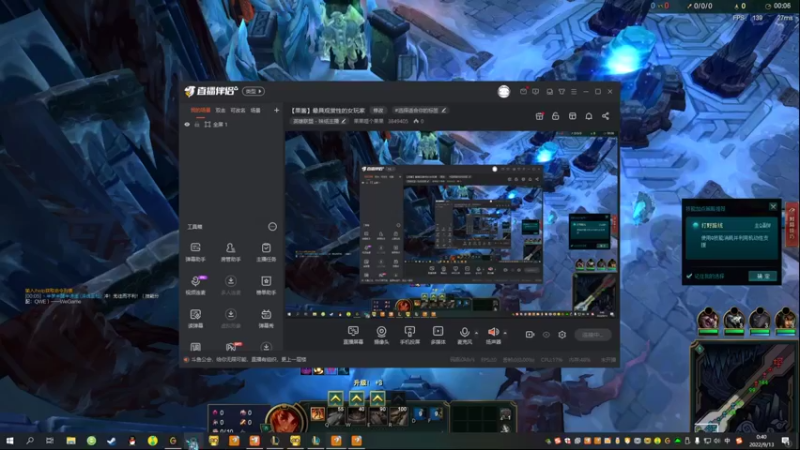Image resolution: width=800 pixels, height=450 pixels.
Task: Add 摄像头 camera source
Action: (x=381, y=335)
